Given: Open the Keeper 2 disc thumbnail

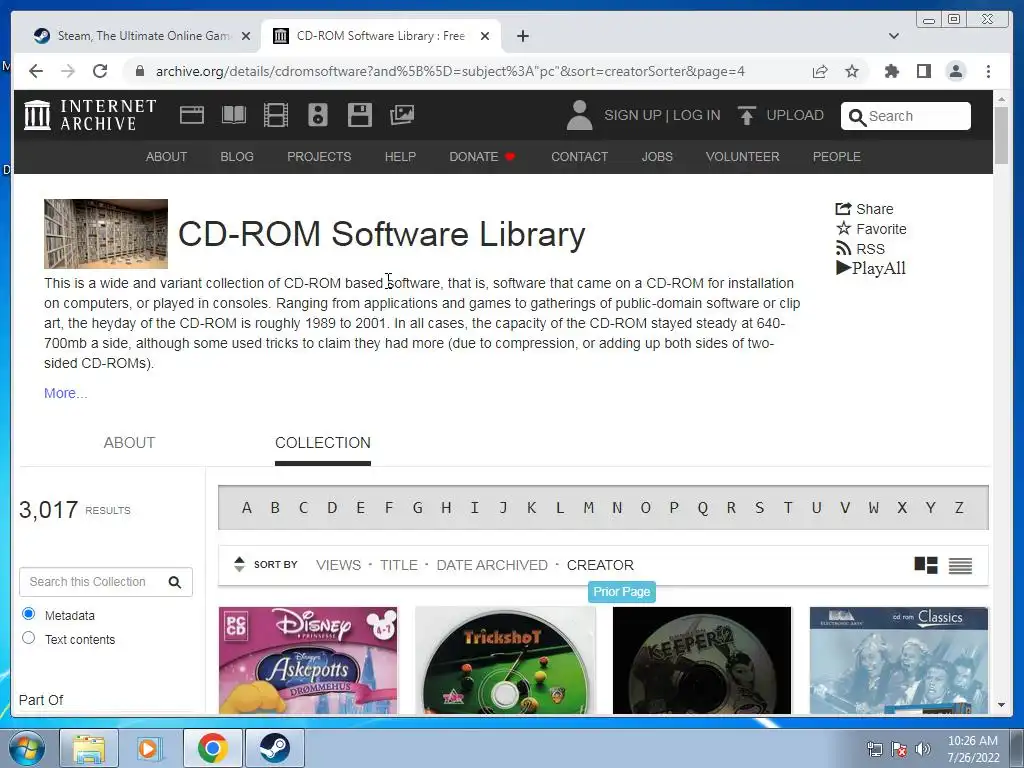Looking at the screenshot, I should pos(702,660).
